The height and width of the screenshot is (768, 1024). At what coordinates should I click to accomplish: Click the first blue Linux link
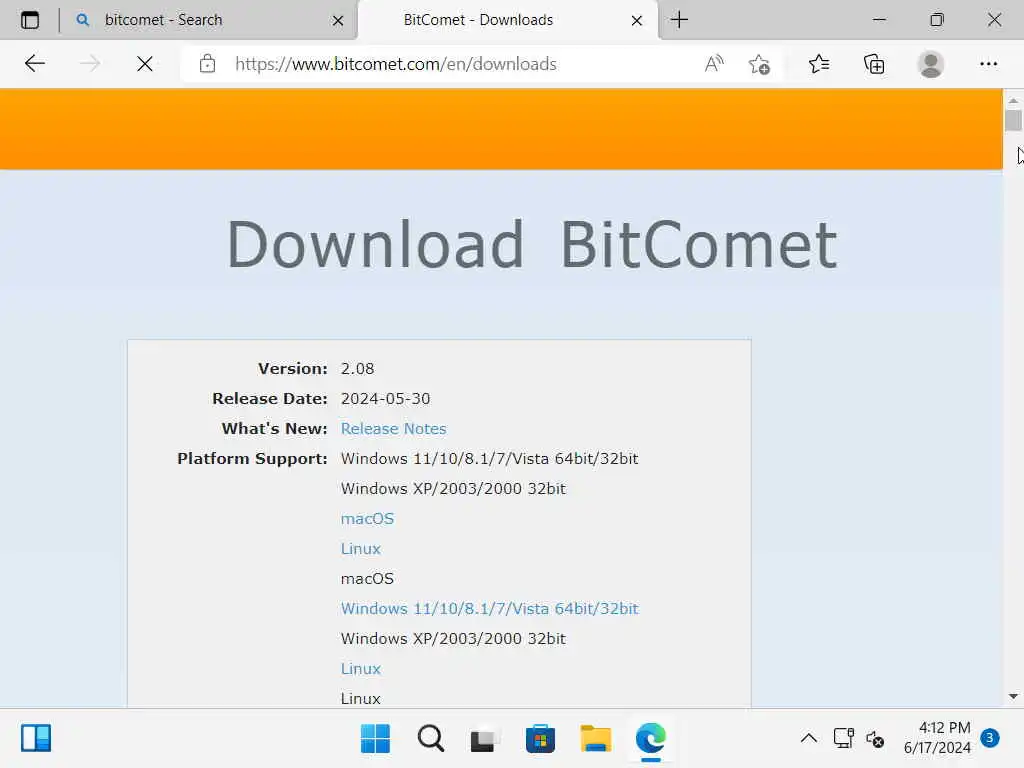[x=360, y=549]
